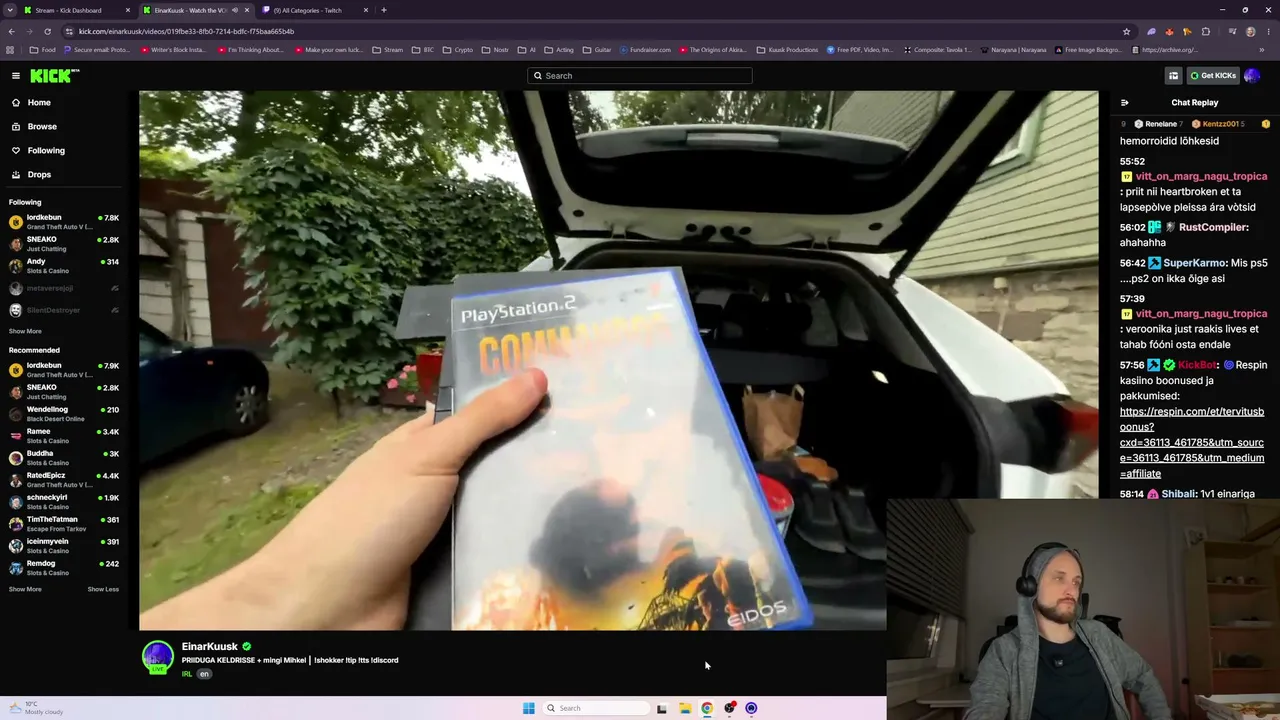Open the BTC bookmarks folder

tap(423, 50)
